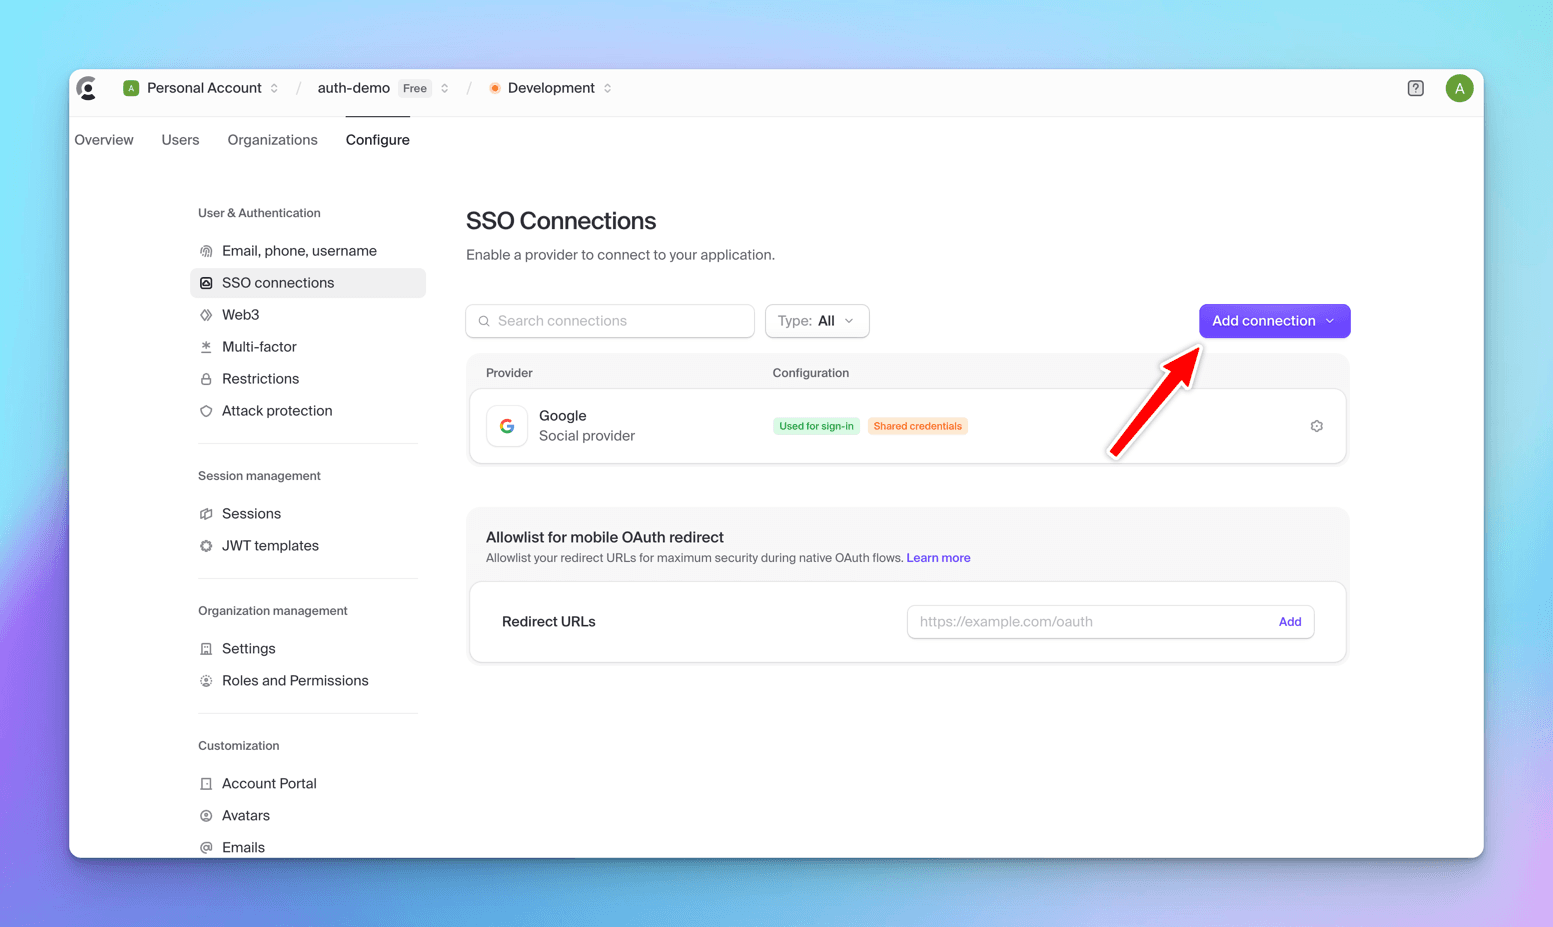Click the Provider column header

pos(509,373)
